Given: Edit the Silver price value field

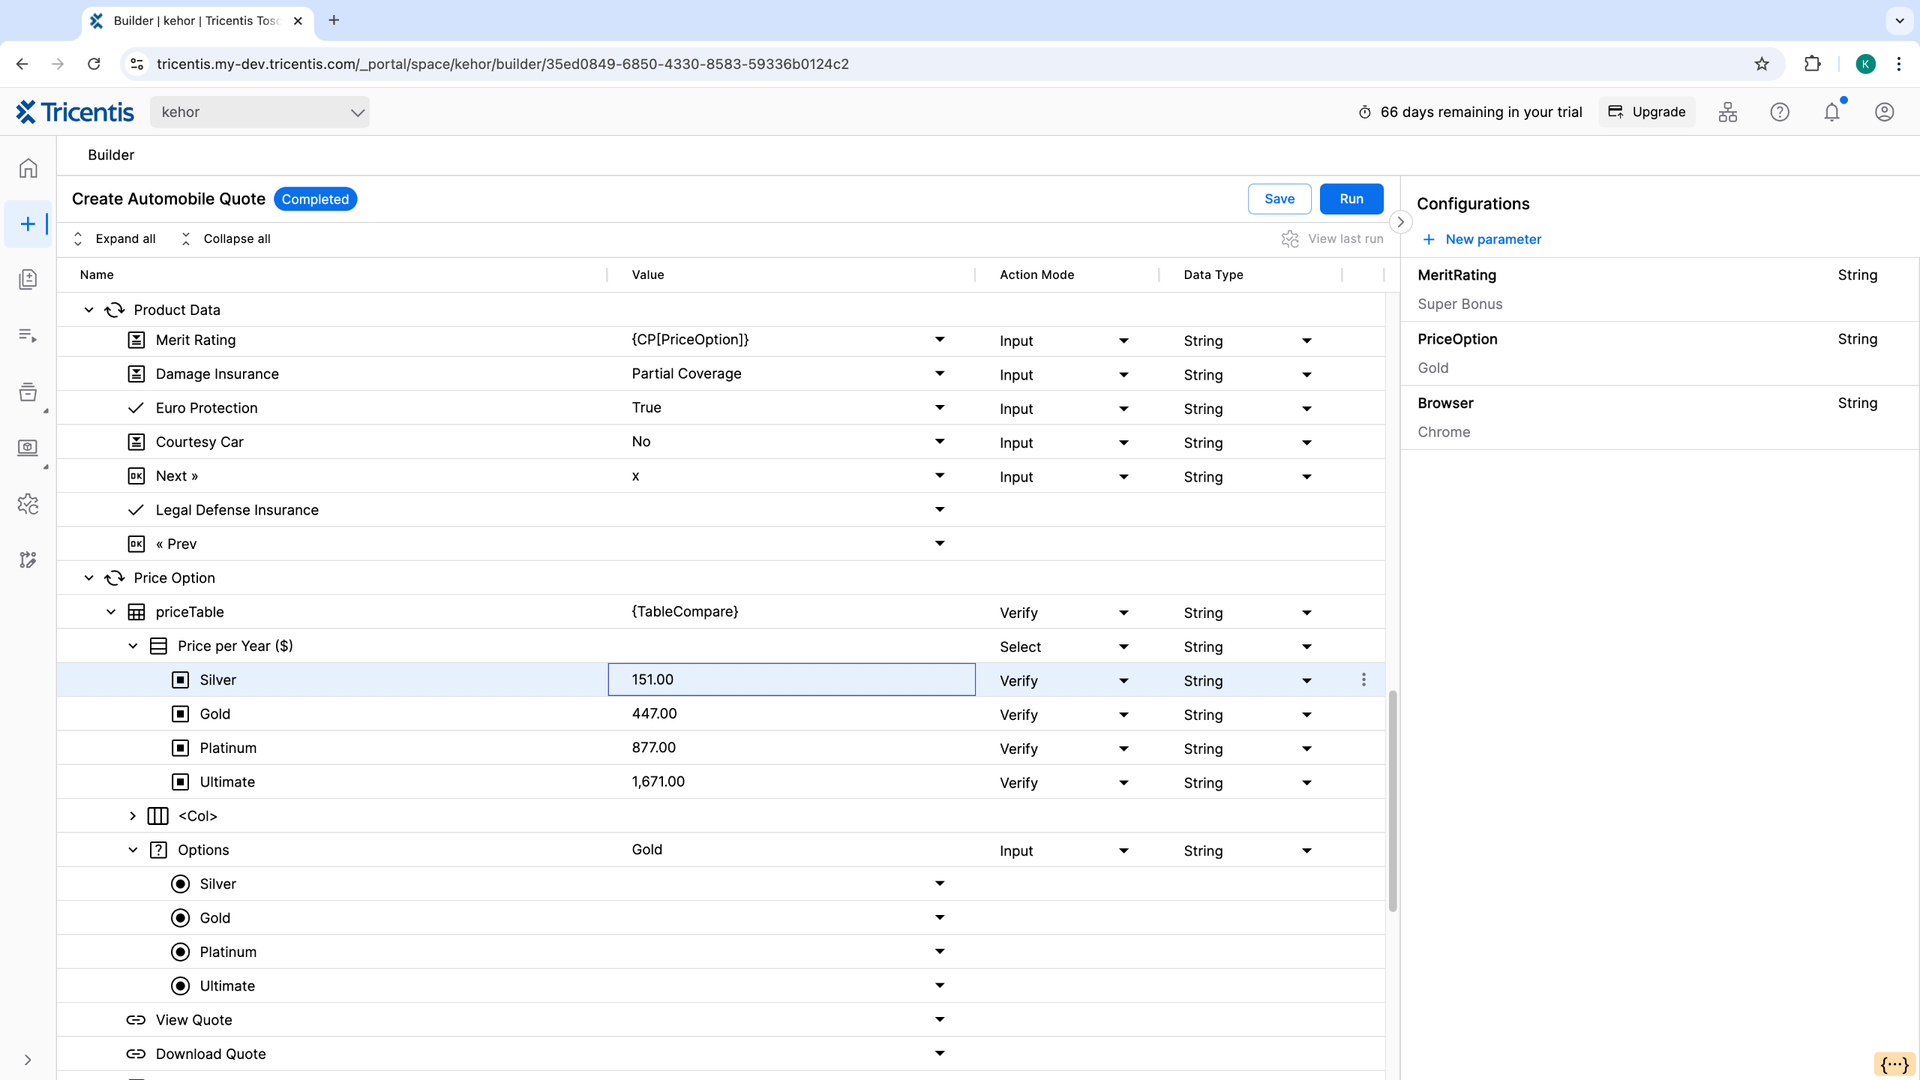Looking at the screenshot, I should 791,679.
